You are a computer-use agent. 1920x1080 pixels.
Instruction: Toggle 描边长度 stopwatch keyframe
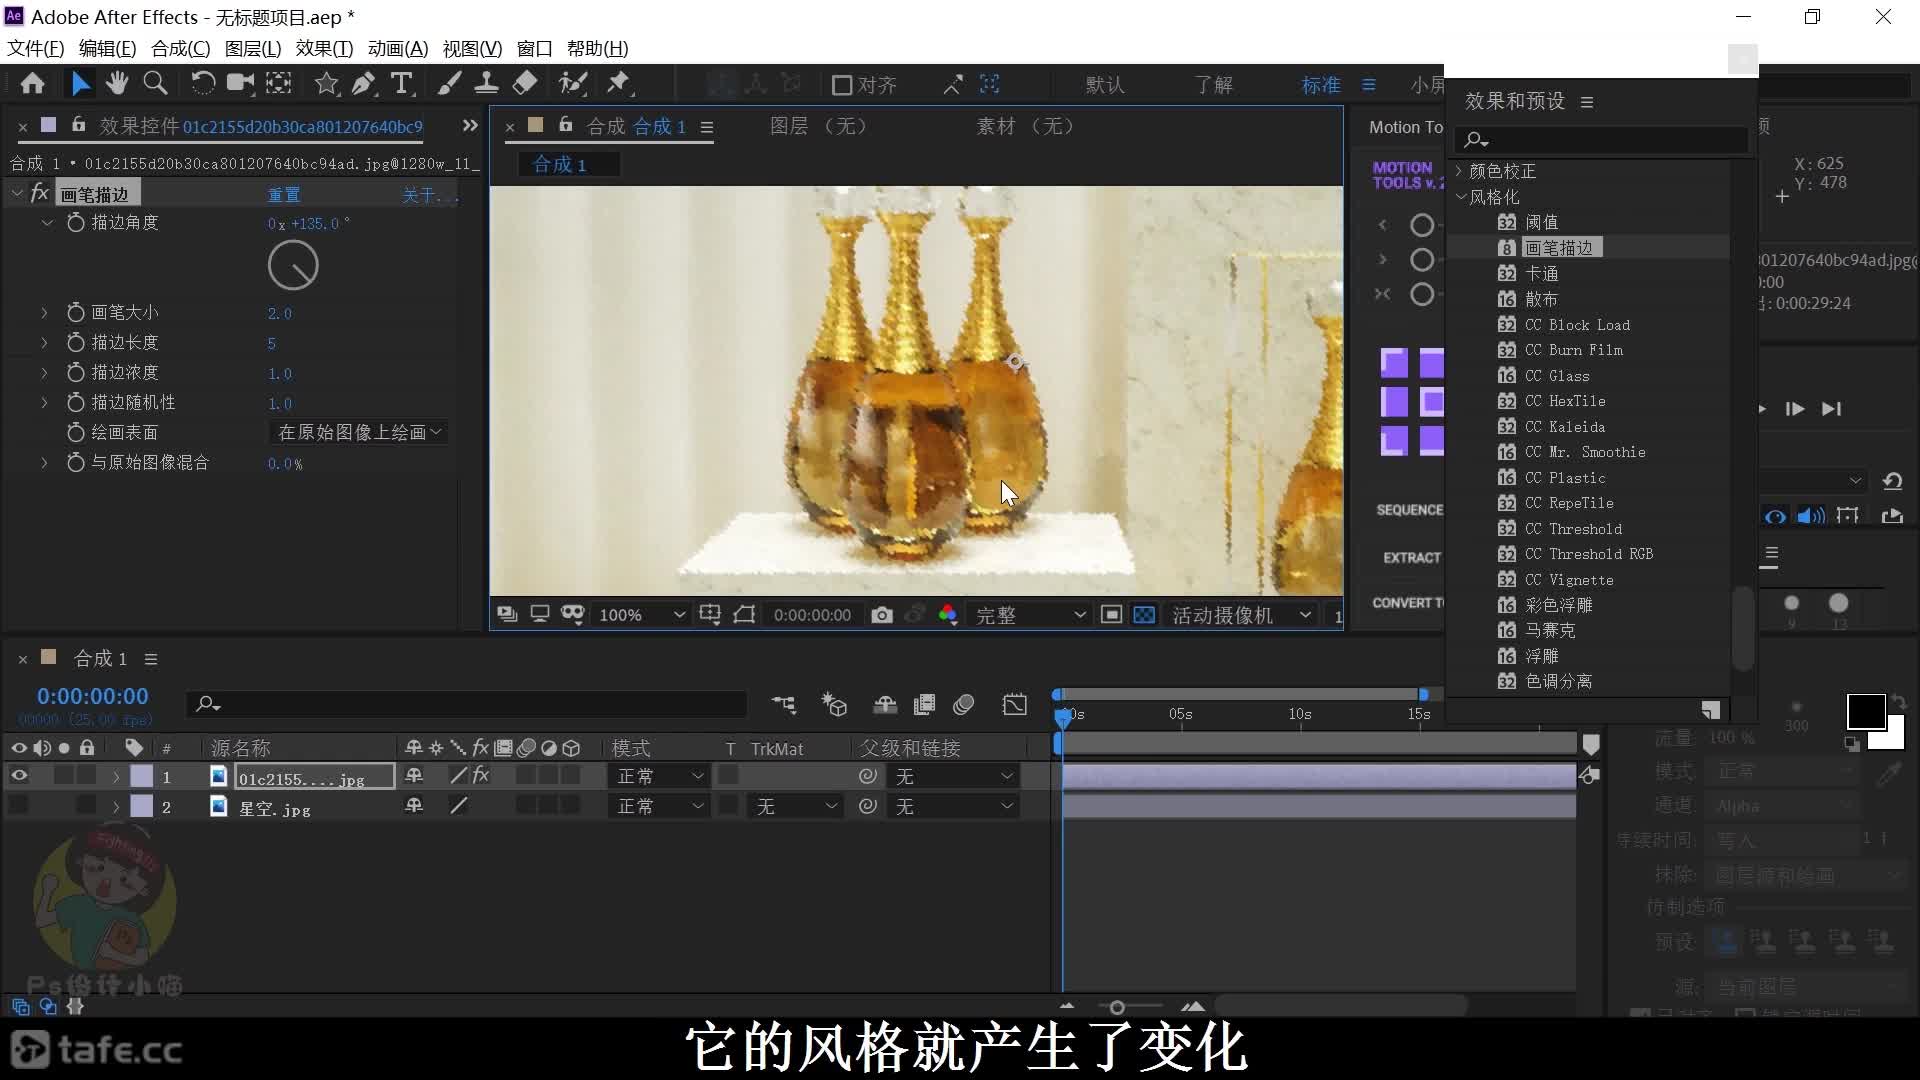click(x=76, y=342)
